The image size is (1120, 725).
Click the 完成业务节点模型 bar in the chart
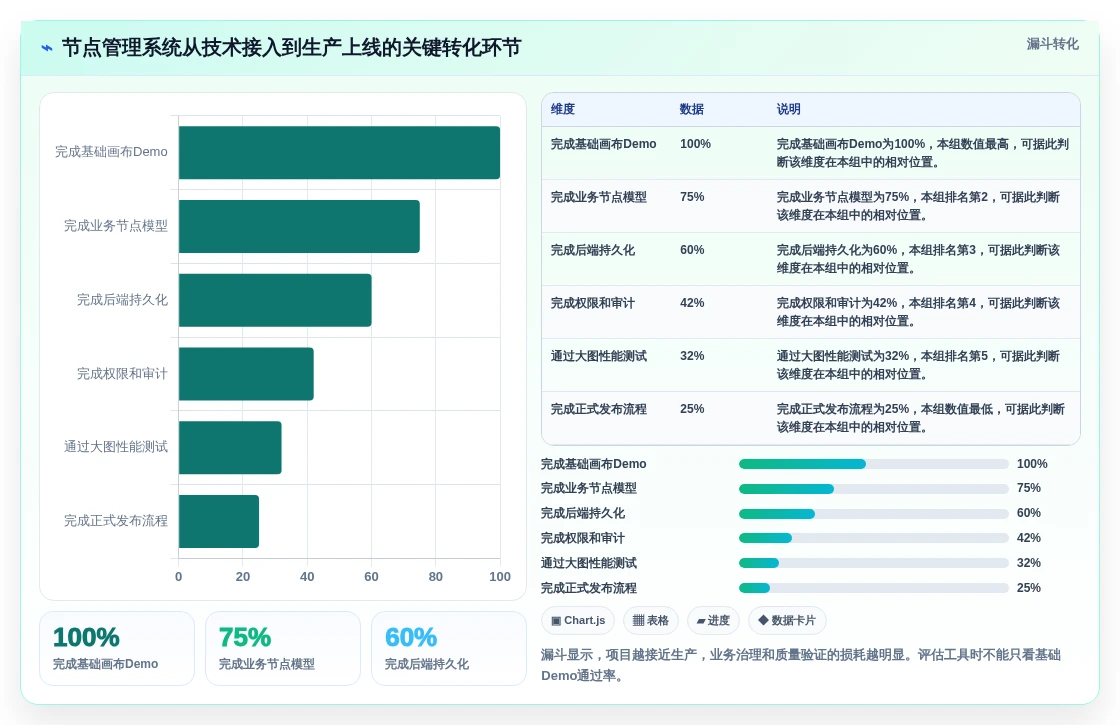point(299,226)
